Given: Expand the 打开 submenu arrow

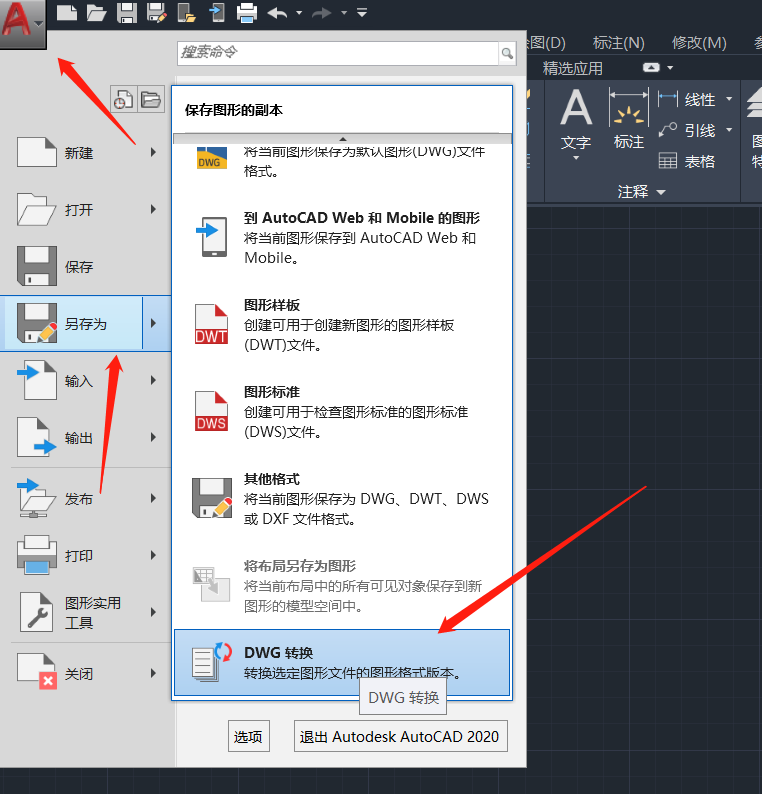Looking at the screenshot, I should pyautogui.click(x=153, y=209).
